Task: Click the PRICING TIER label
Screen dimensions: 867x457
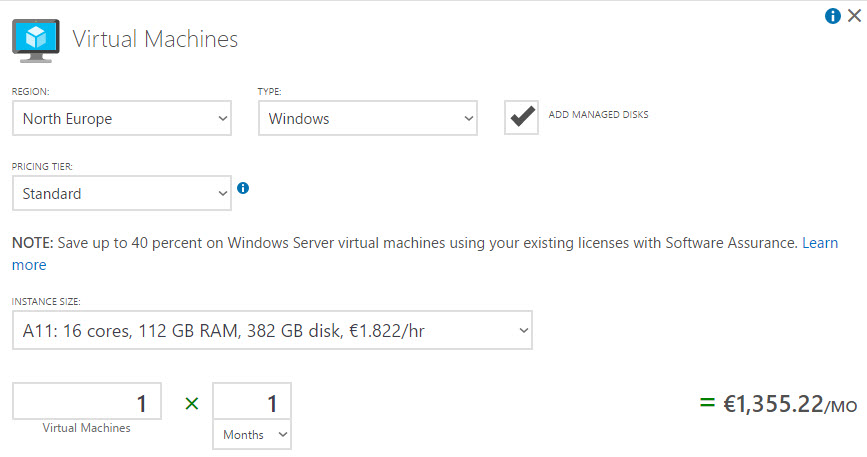Action: [42, 166]
